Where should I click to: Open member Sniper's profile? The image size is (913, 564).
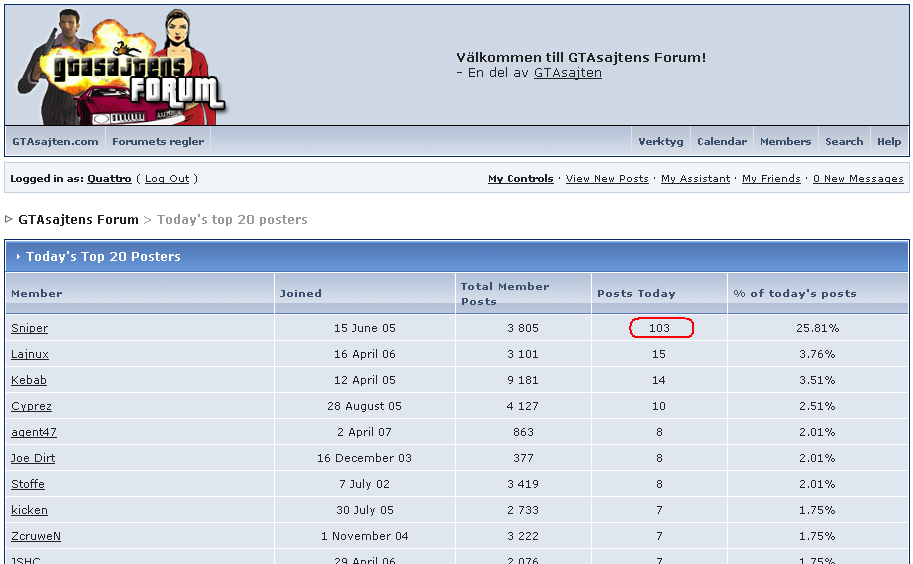pos(30,328)
